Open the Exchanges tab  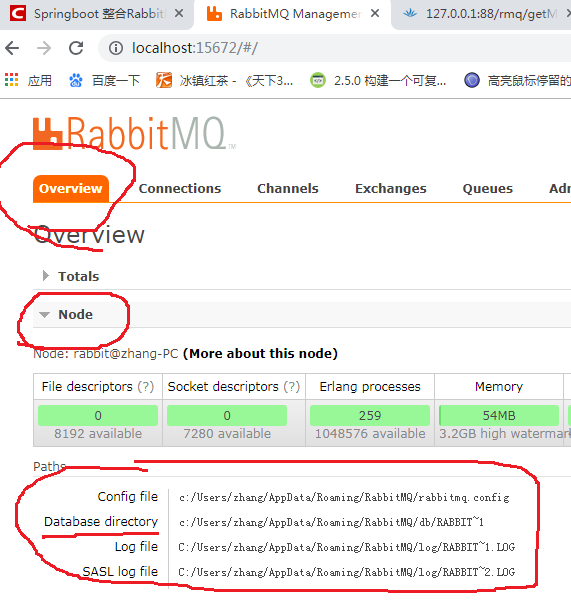[x=390, y=189]
